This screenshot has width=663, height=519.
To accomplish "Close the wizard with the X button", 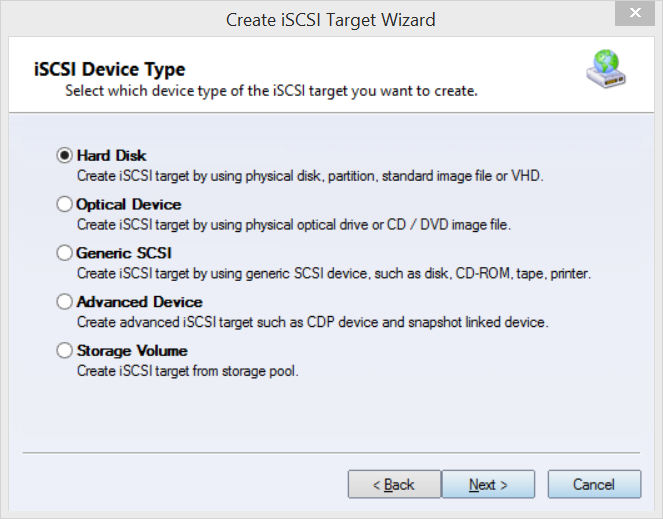I will tap(635, 13).
